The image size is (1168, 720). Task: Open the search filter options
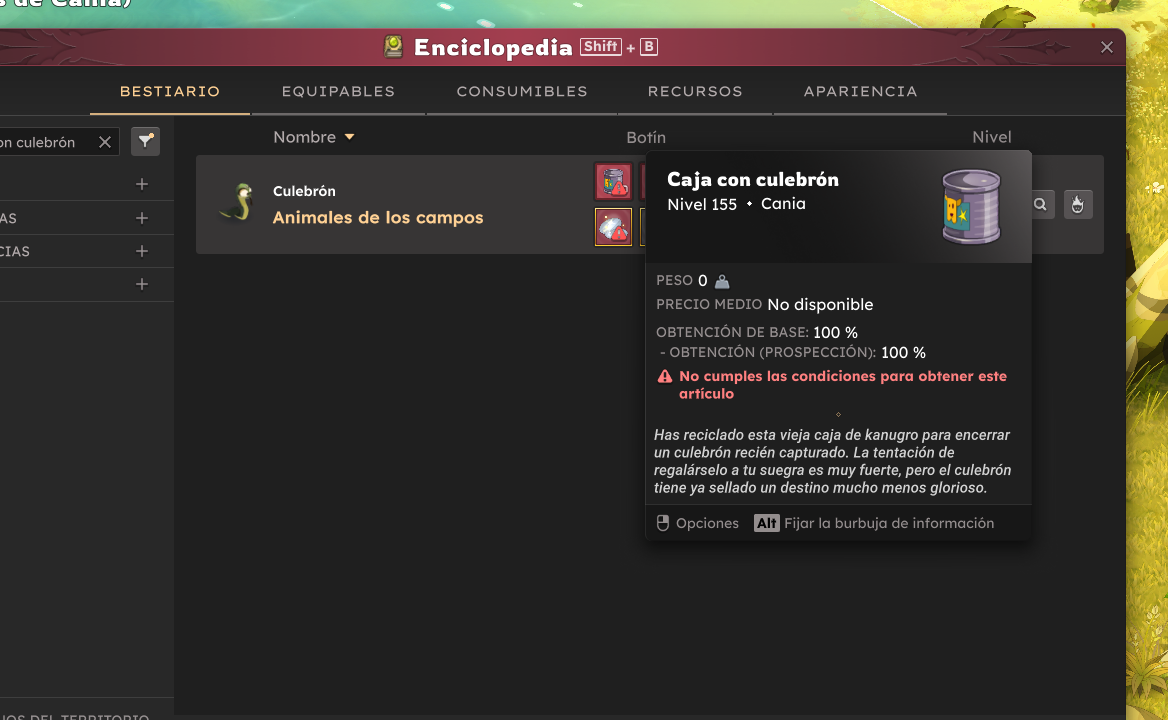point(145,141)
